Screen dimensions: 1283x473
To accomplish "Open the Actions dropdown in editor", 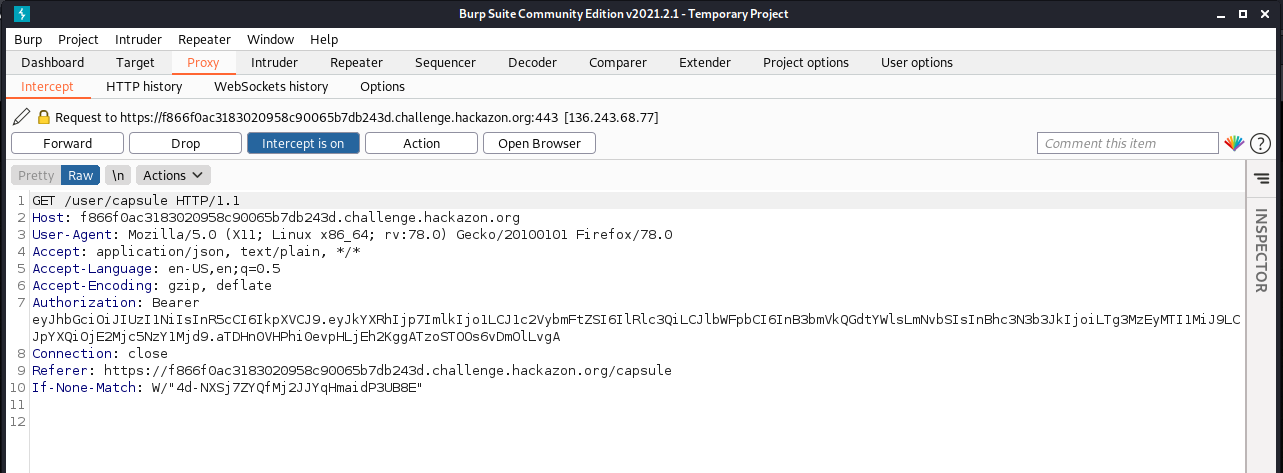I will [x=173, y=175].
